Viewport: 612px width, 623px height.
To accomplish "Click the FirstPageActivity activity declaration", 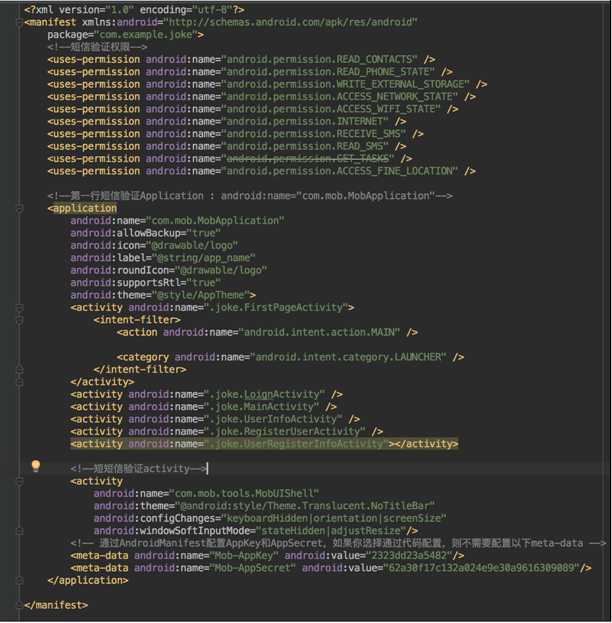I will [x=212, y=308].
